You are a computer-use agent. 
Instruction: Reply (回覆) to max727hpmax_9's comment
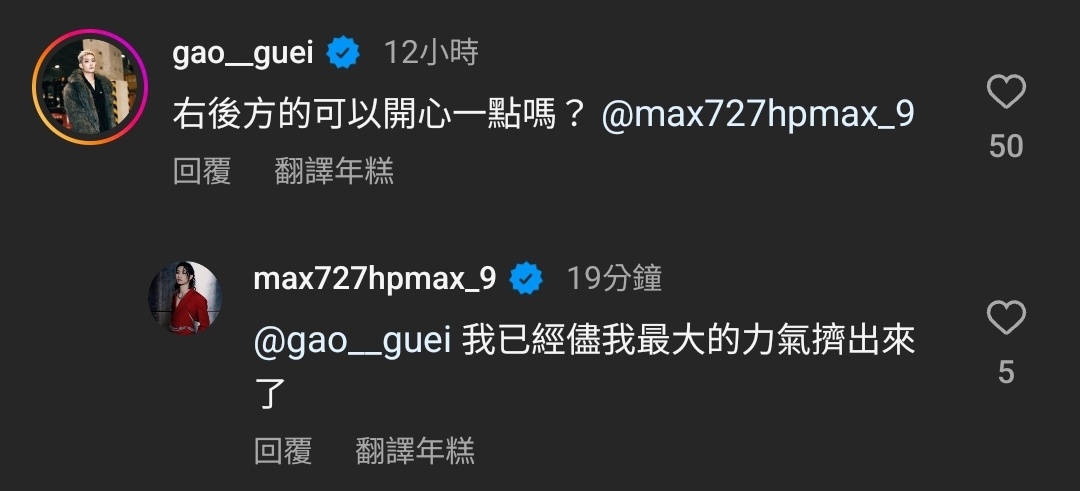point(283,451)
